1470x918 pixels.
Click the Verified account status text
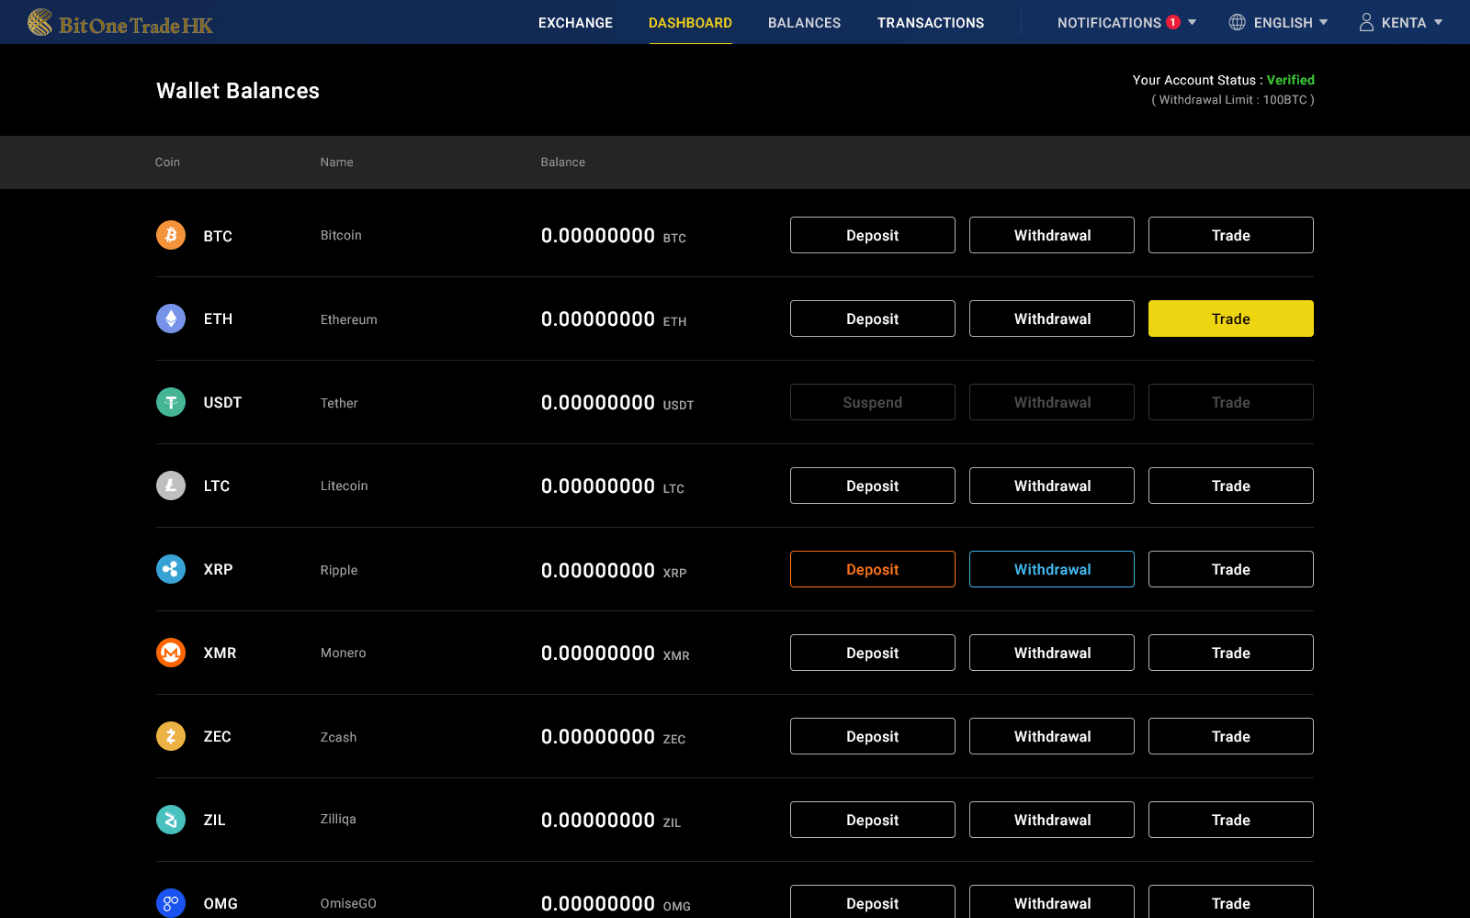[1290, 80]
